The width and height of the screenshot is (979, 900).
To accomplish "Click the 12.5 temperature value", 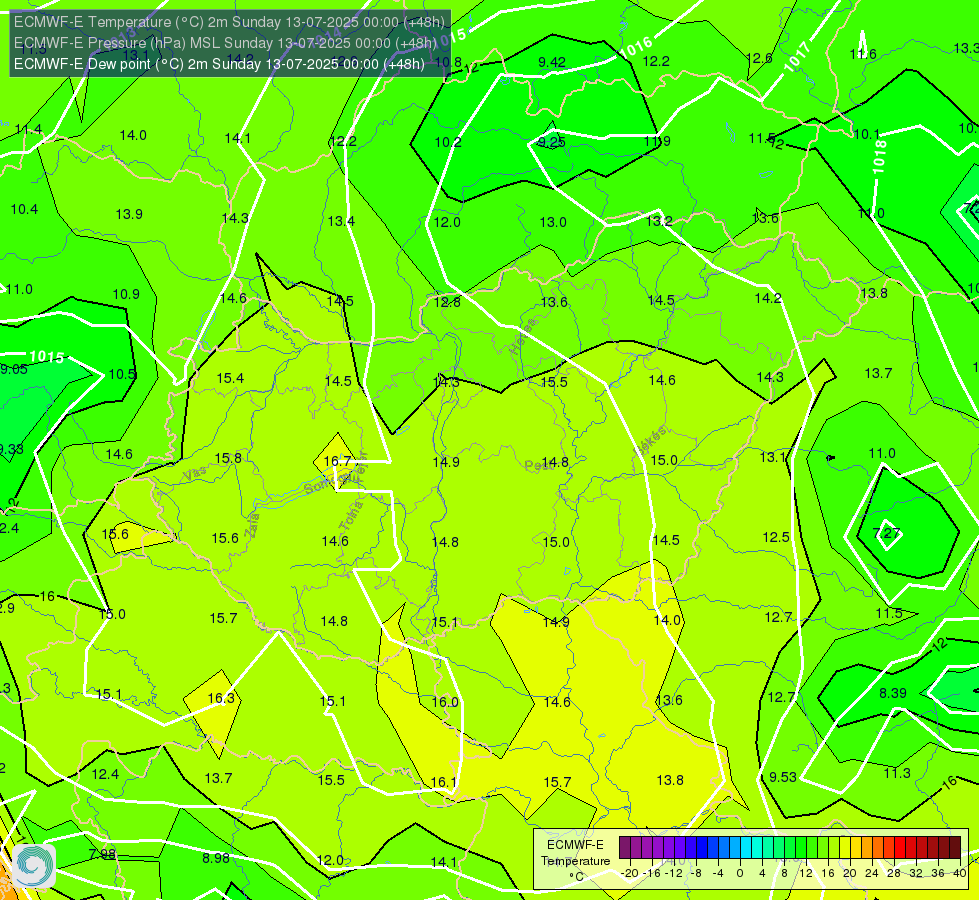I will 776,537.
